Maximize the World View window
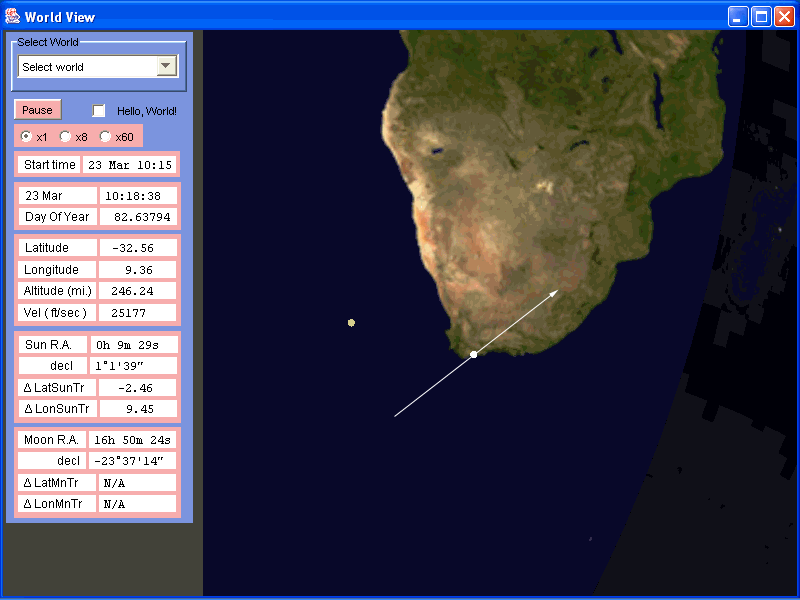The width and height of the screenshot is (800, 600). point(760,16)
